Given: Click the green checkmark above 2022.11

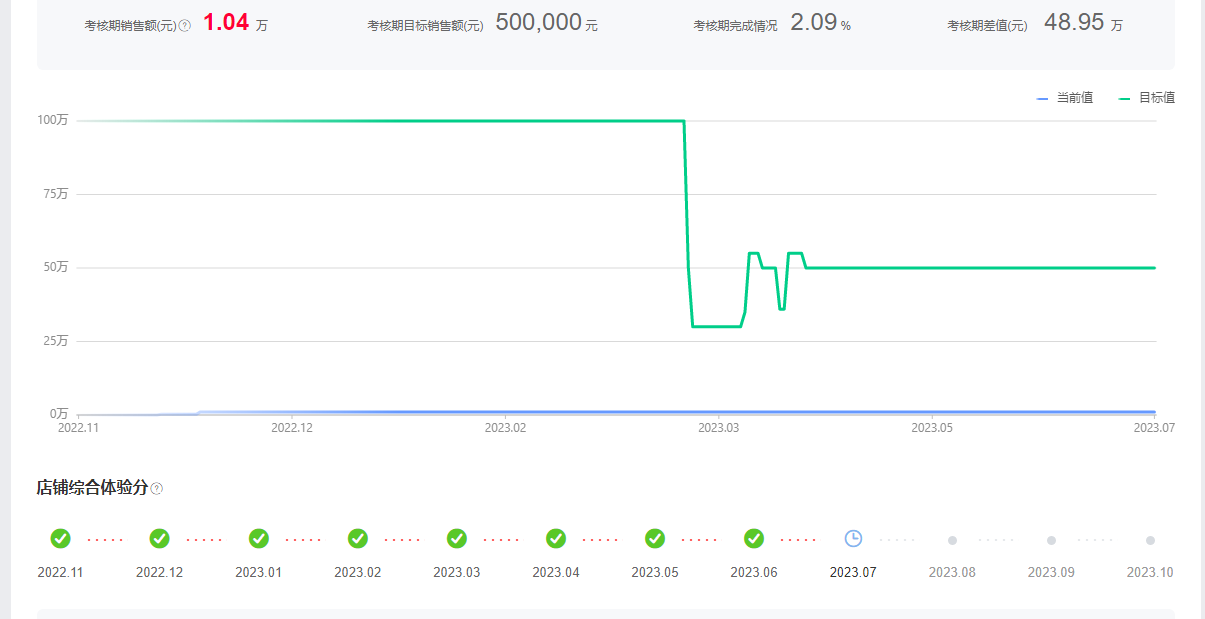Looking at the screenshot, I should (60, 538).
